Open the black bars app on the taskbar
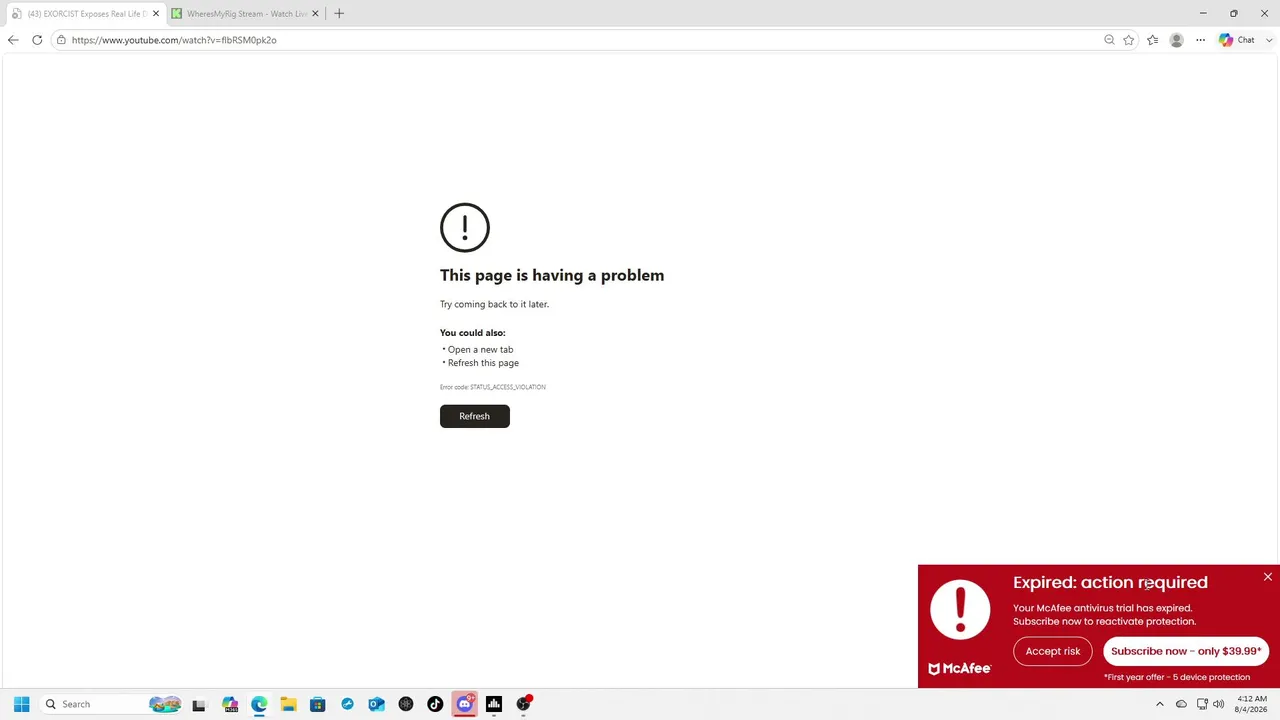 494,704
